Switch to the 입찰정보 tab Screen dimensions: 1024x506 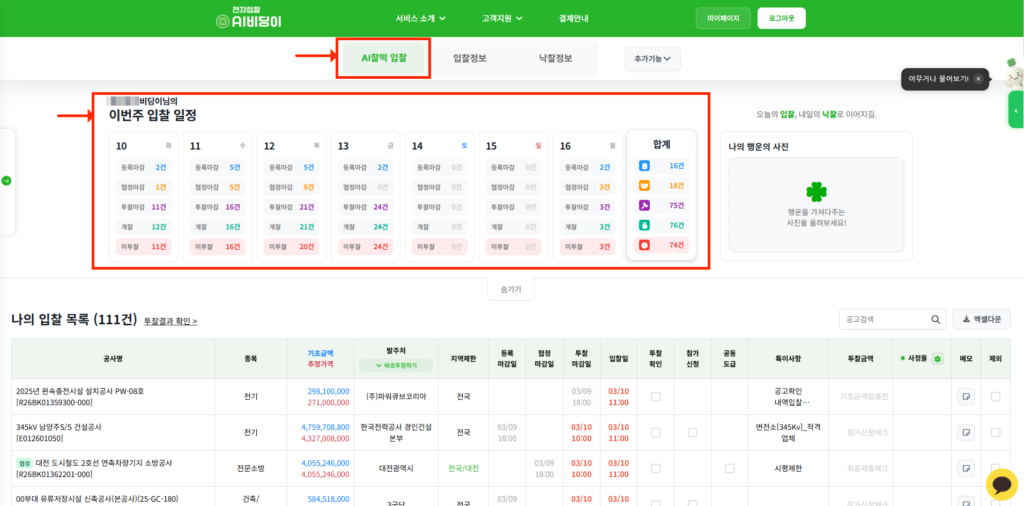[469, 59]
